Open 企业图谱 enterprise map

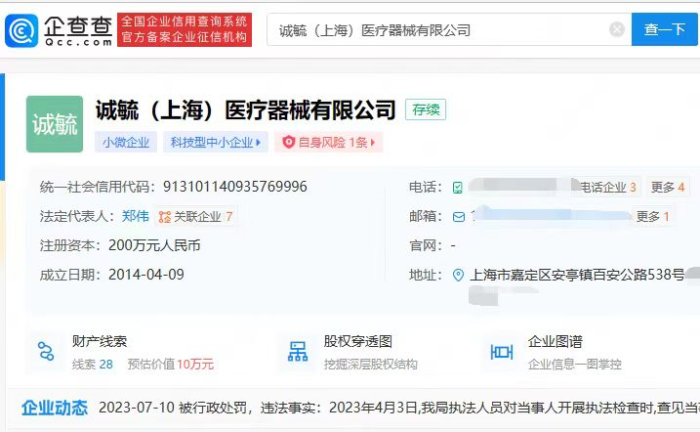555,342
